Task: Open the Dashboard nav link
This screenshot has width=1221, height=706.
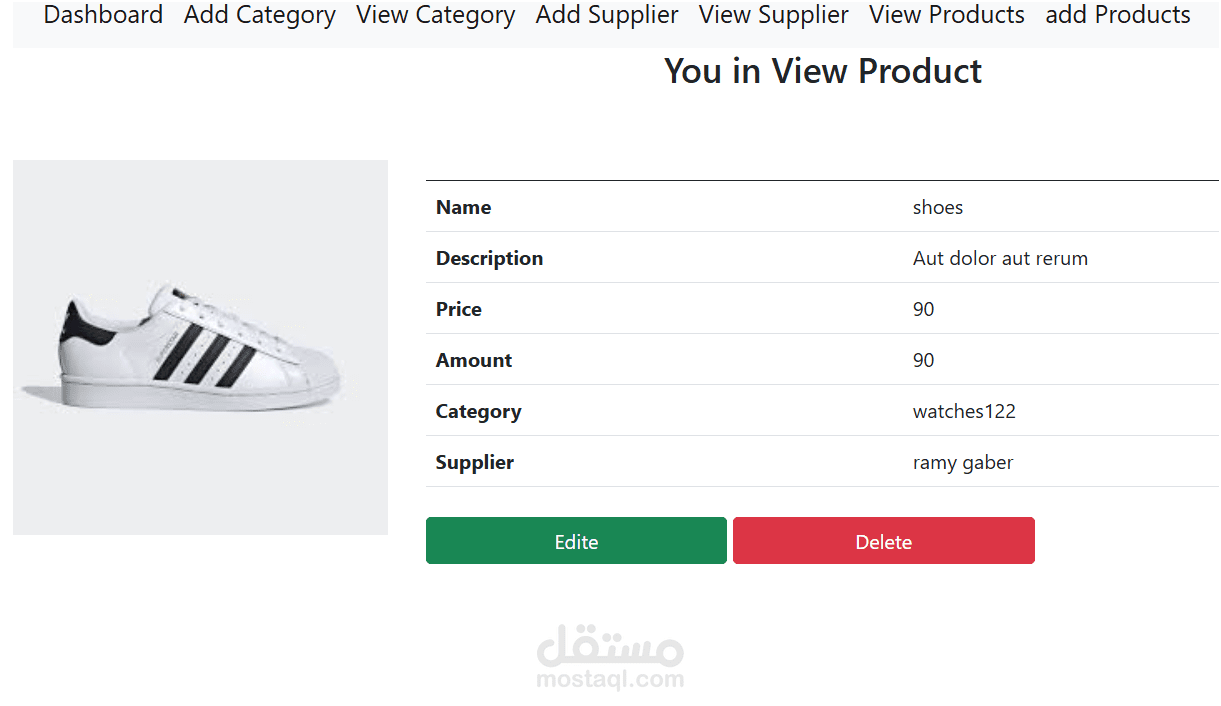Action: [x=103, y=16]
